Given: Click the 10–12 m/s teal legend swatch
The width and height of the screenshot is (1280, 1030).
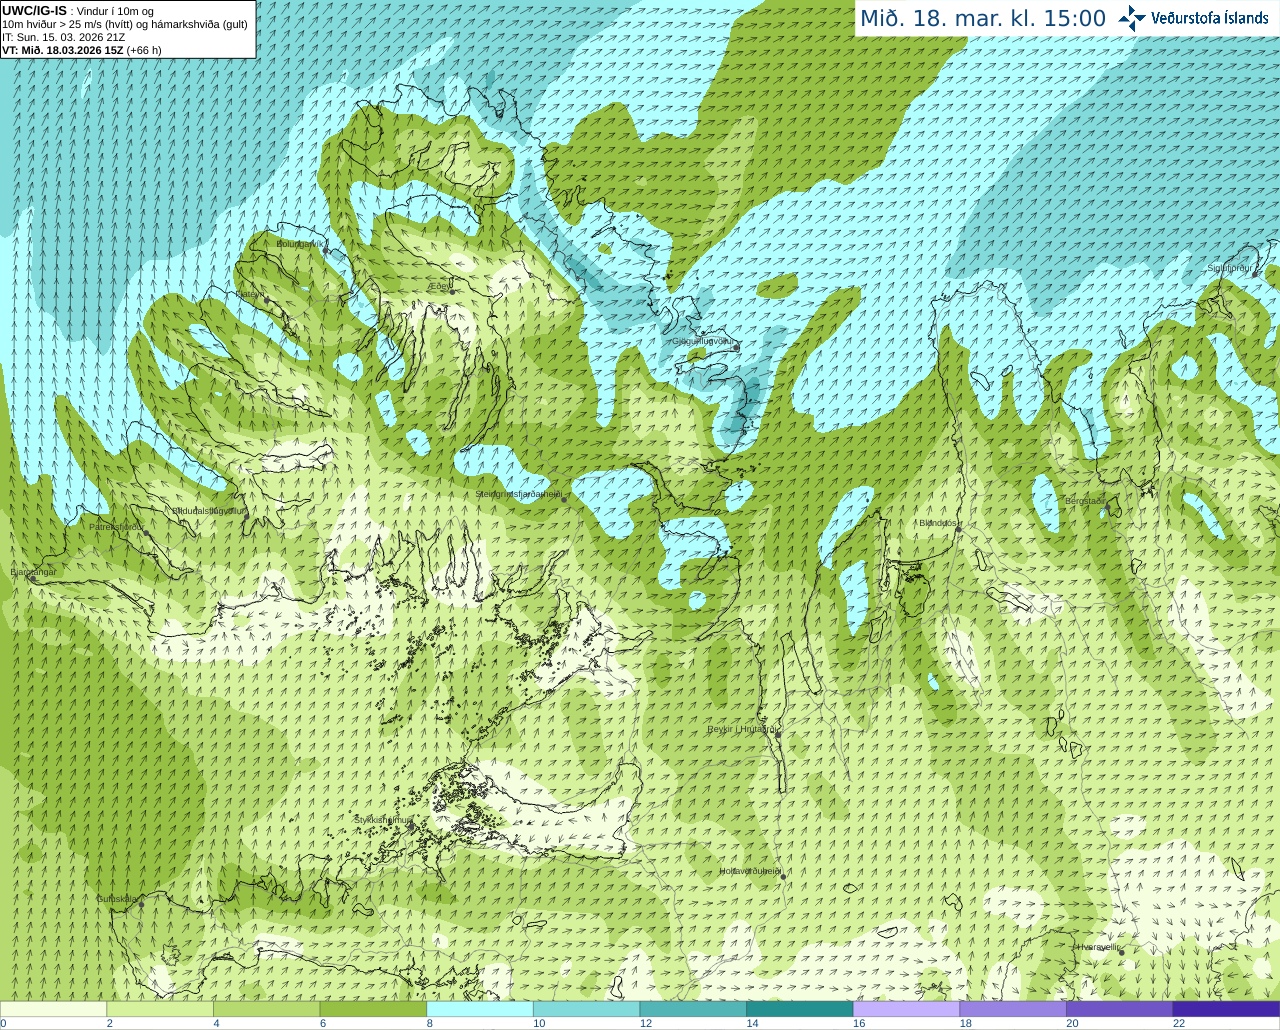Looking at the screenshot, I should [586, 1009].
